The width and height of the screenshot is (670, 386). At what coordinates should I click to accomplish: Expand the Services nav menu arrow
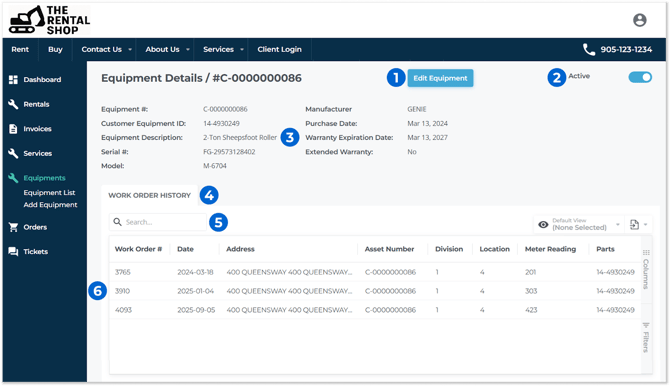click(242, 50)
